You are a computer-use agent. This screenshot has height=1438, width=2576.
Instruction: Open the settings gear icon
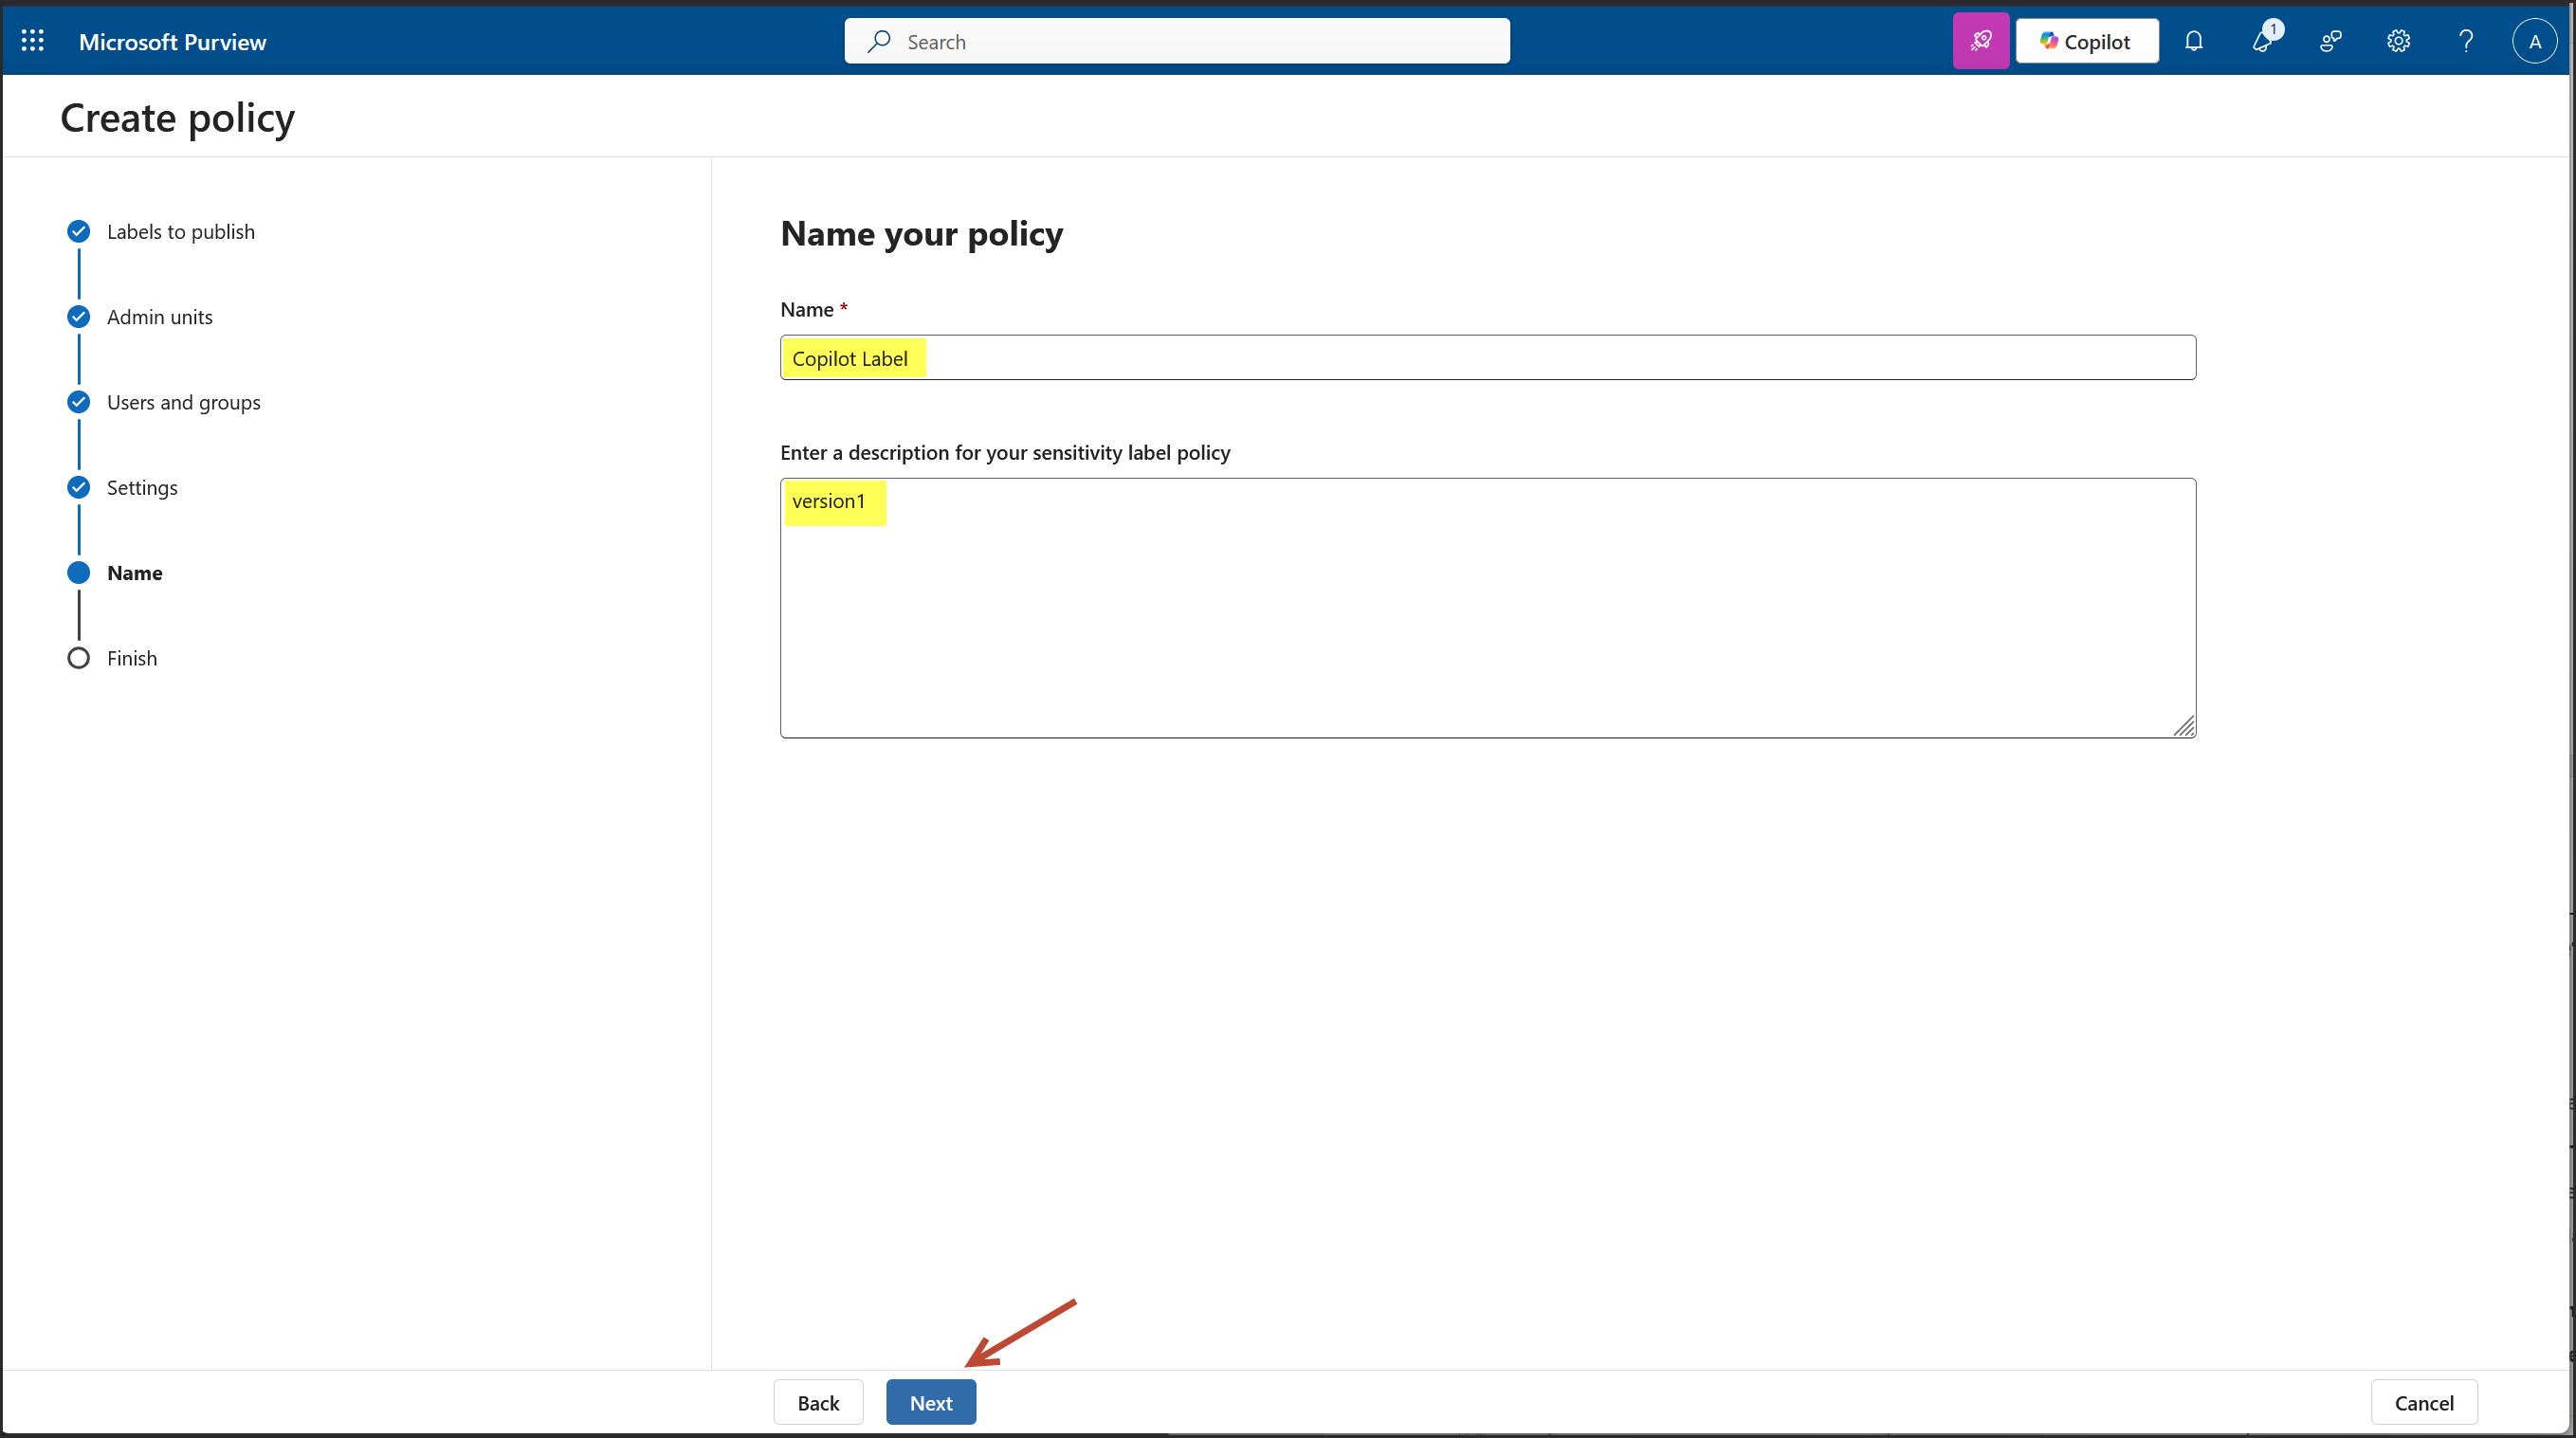(x=2398, y=41)
